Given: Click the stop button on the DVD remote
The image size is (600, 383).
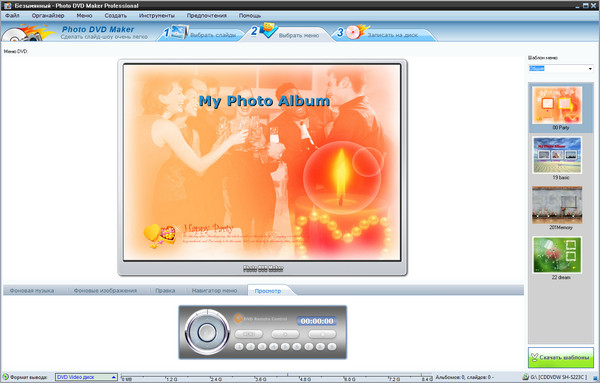Looking at the screenshot, I should point(322,334).
